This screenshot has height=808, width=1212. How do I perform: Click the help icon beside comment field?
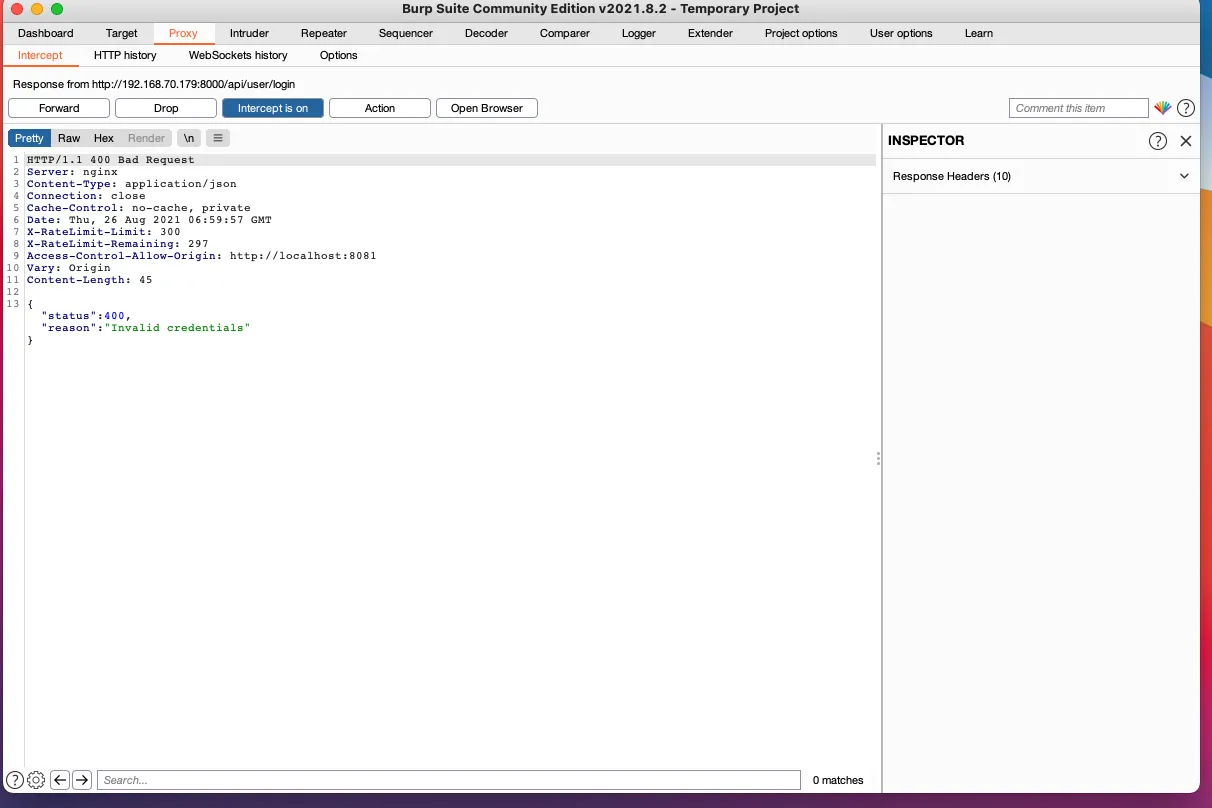pyautogui.click(x=1186, y=108)
